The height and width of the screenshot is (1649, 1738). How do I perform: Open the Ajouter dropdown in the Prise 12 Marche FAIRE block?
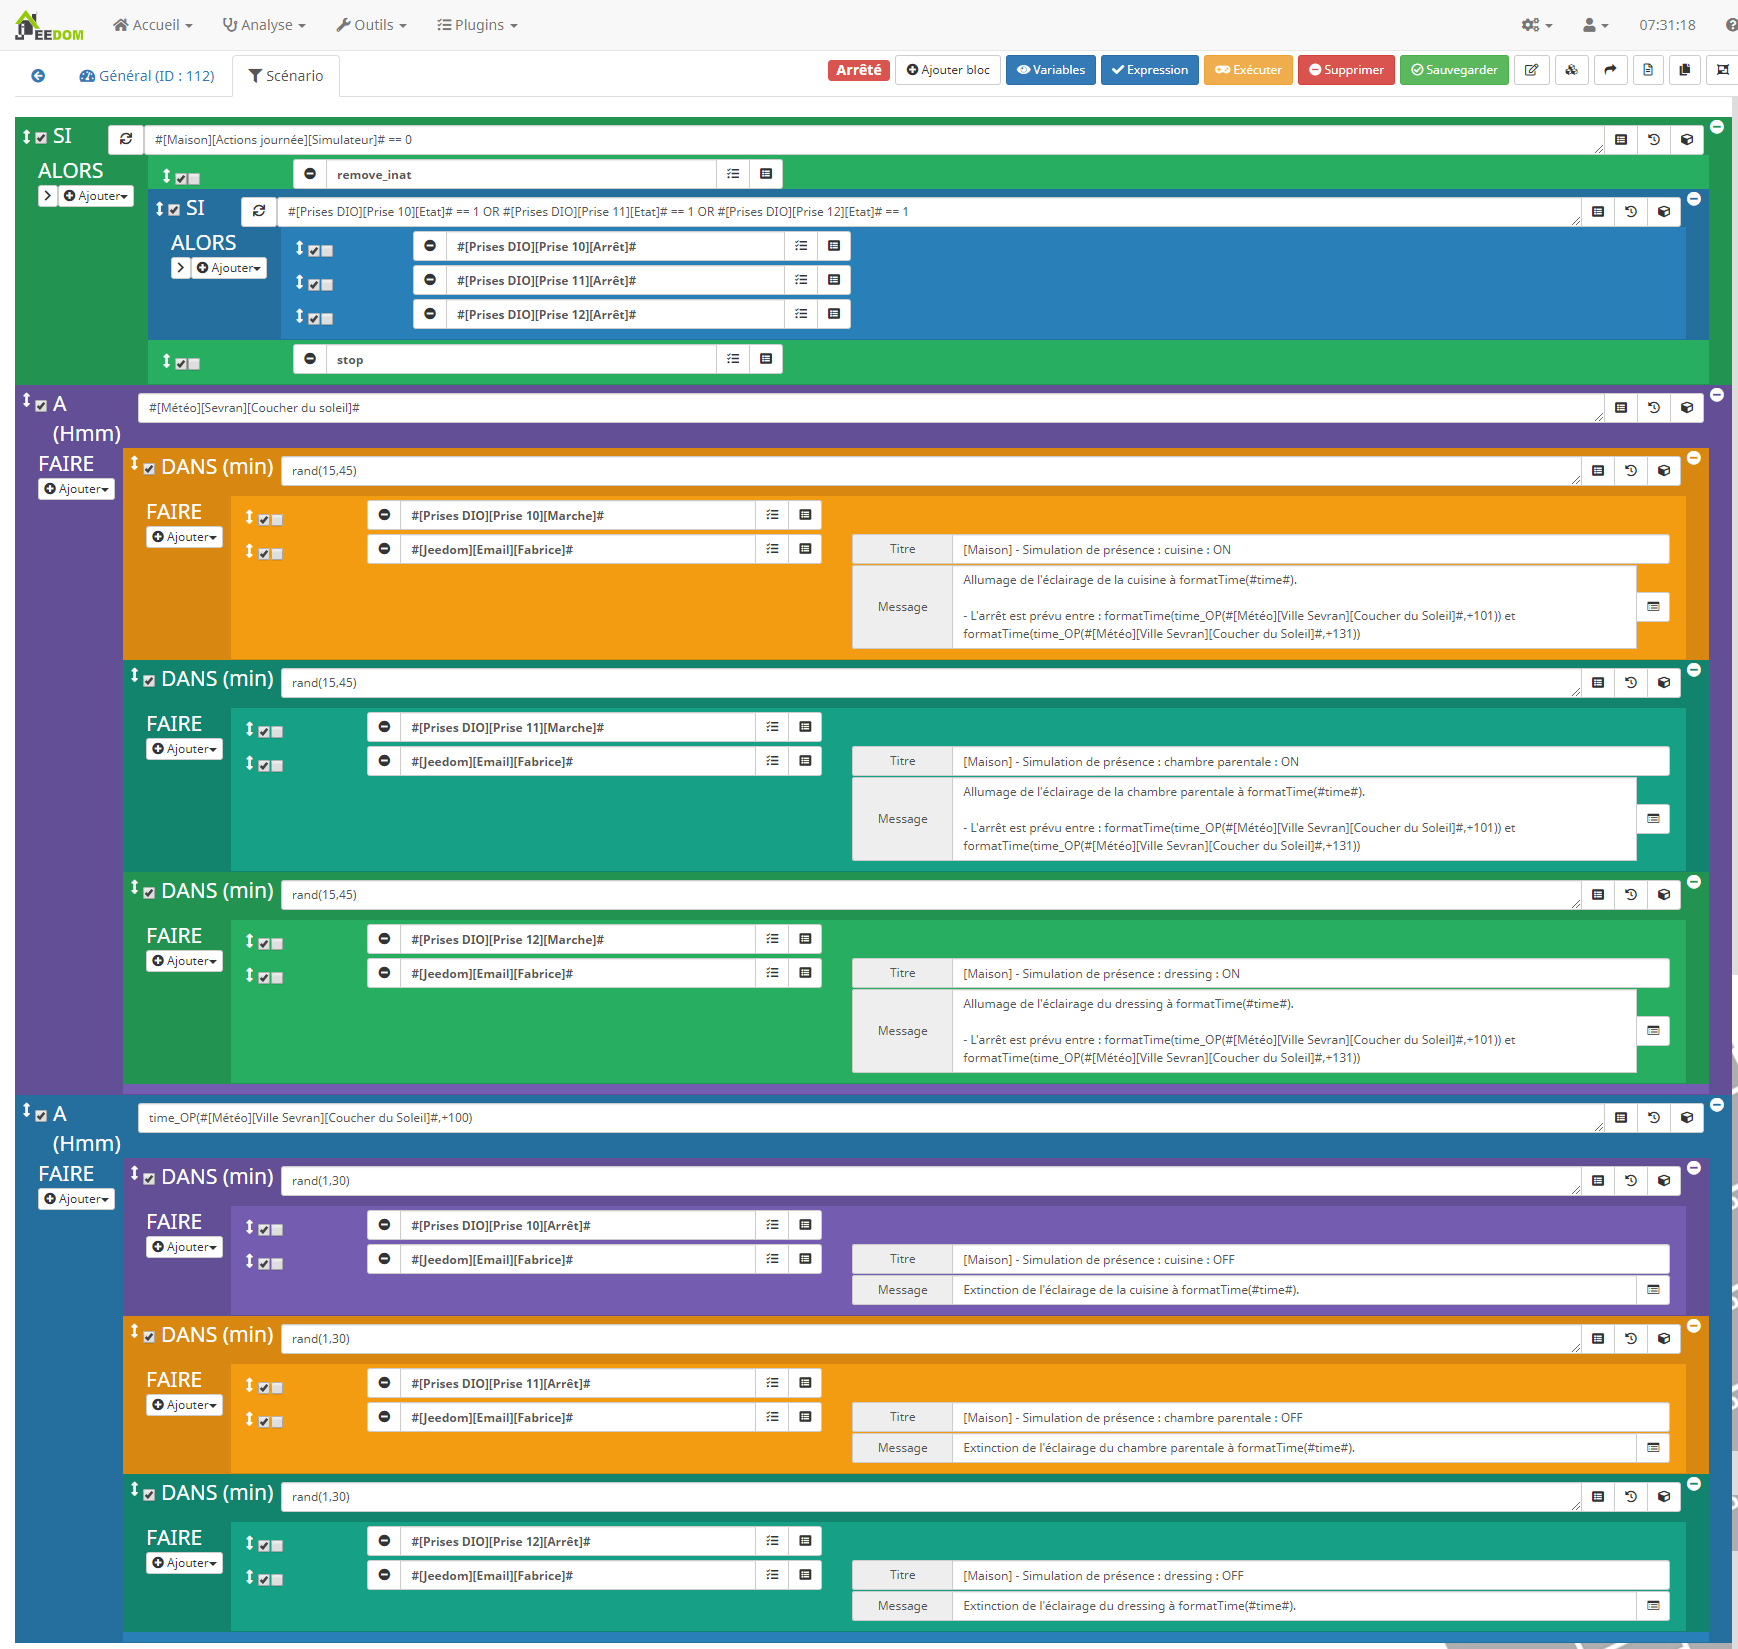pos(185,961)
